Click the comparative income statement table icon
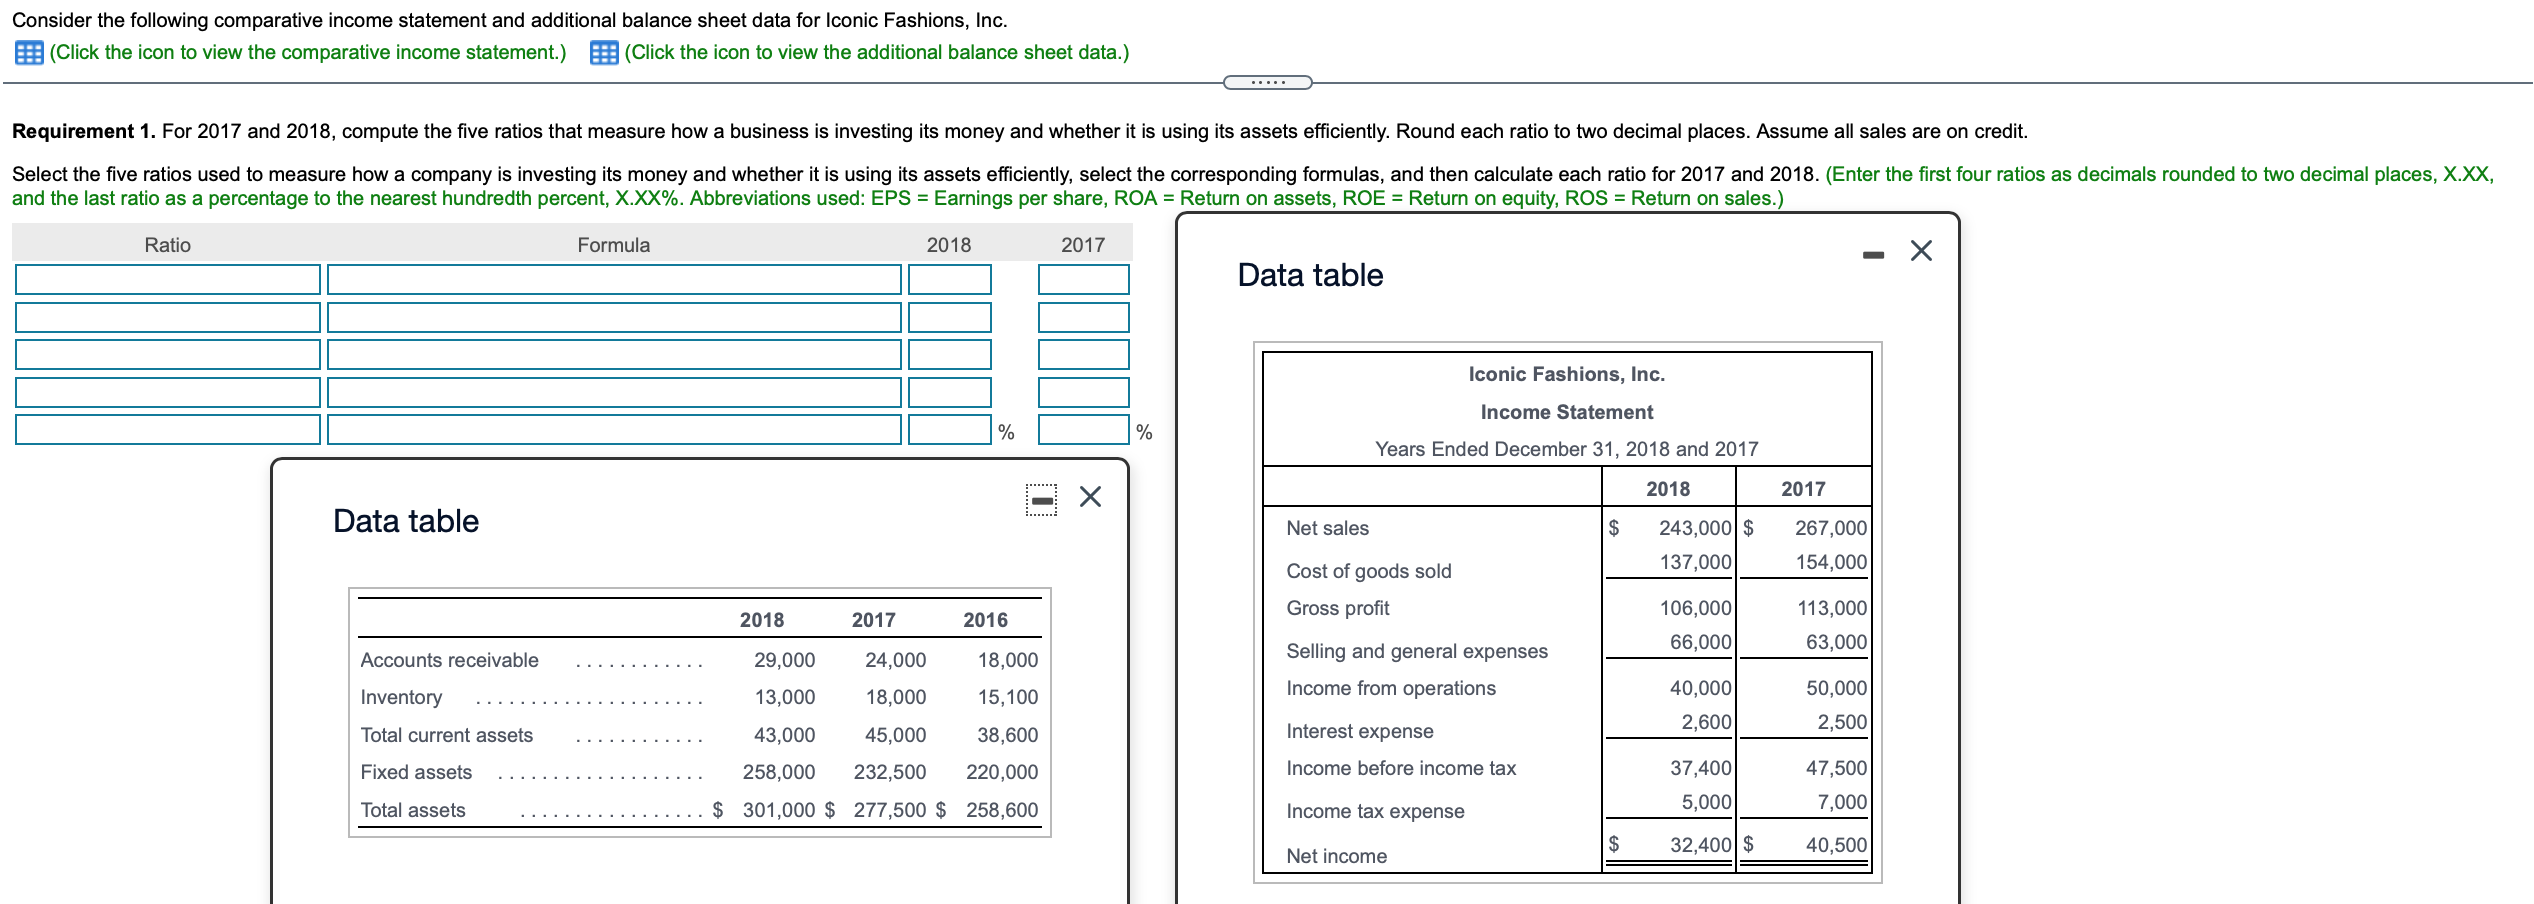This screenshot has width=2534, height=904. click(27, 52)
